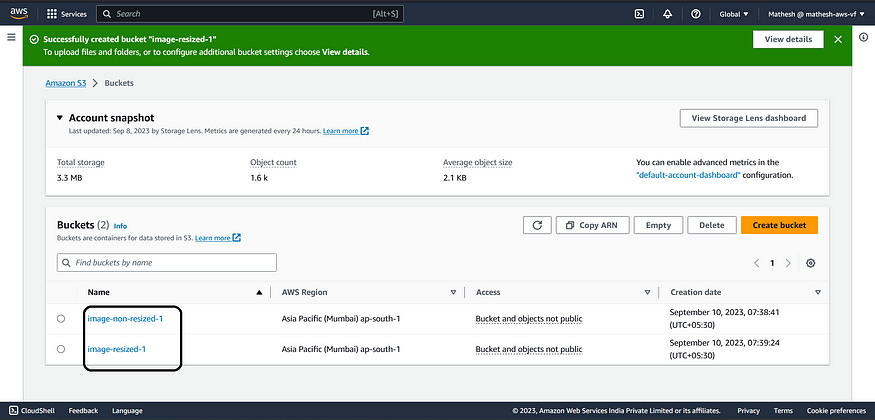Viewport: 875px width, 420px height.
Task: Click access status for image-resized-1
Action: (x=528, y=349)
